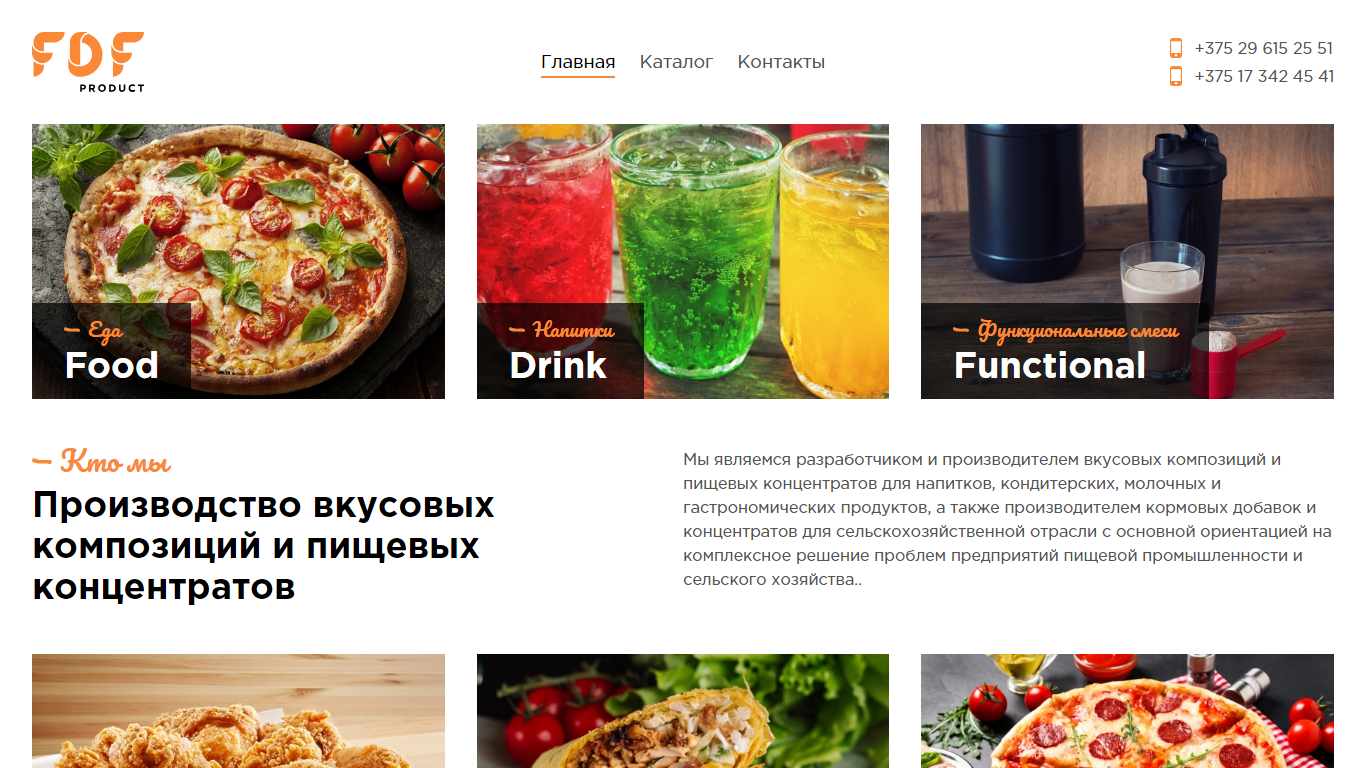Open the Drink category with colored glasses
The image size is (1366, 768).
[x=683, y=261]
